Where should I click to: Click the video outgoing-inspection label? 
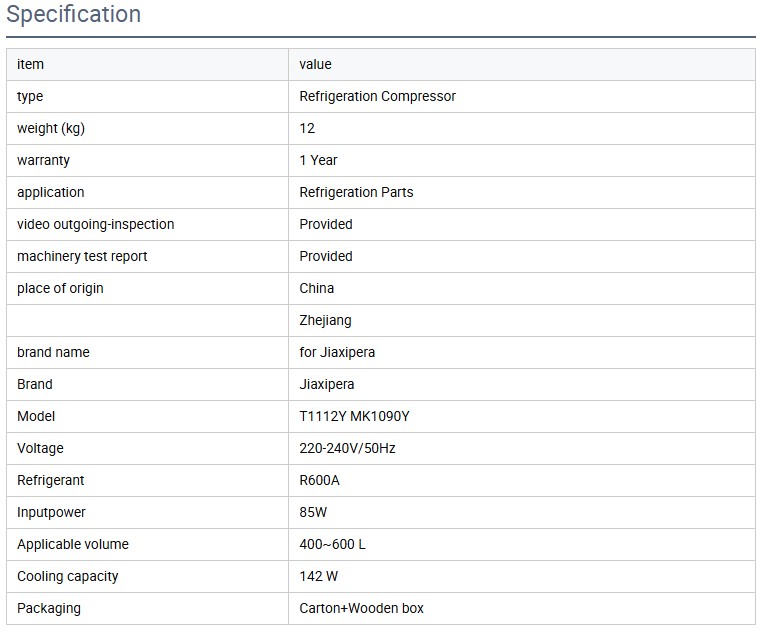(95, 224)
